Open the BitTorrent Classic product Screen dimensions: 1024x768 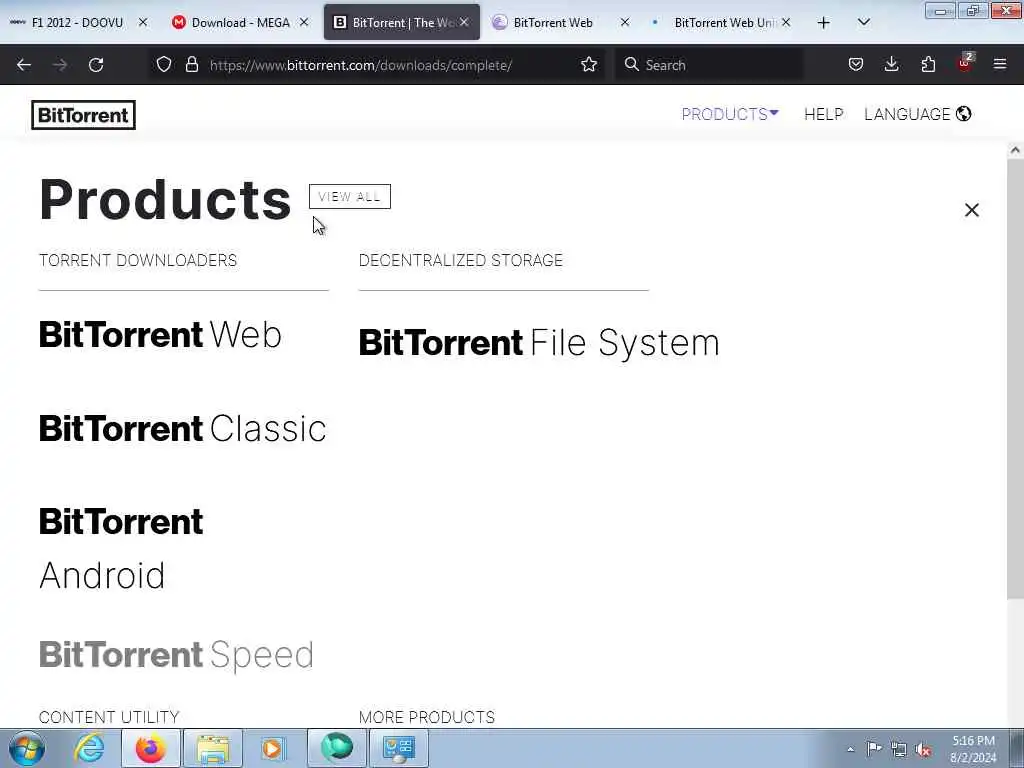coord(183,429)
